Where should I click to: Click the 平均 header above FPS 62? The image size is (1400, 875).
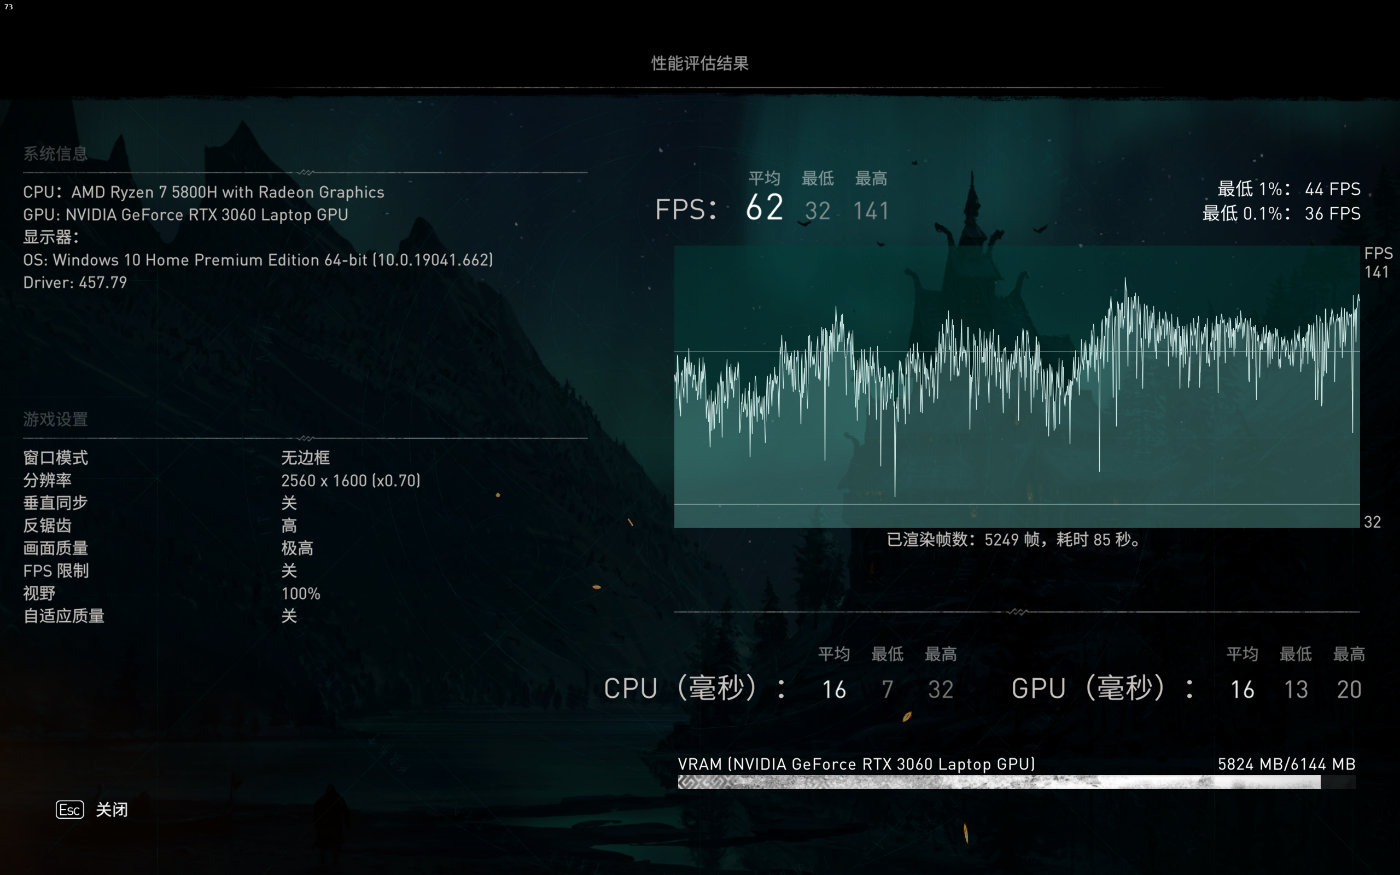[x=765, y=179]
